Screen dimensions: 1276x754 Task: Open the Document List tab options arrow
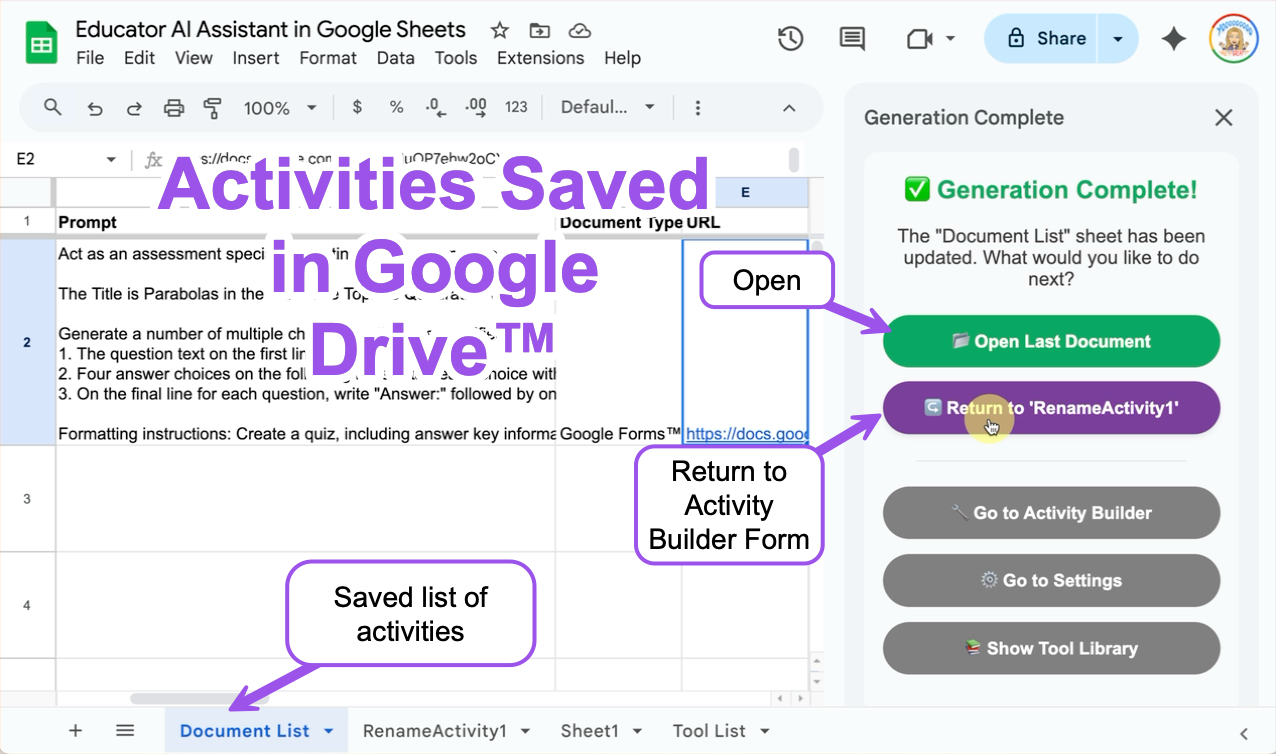(x=328, y=731)
